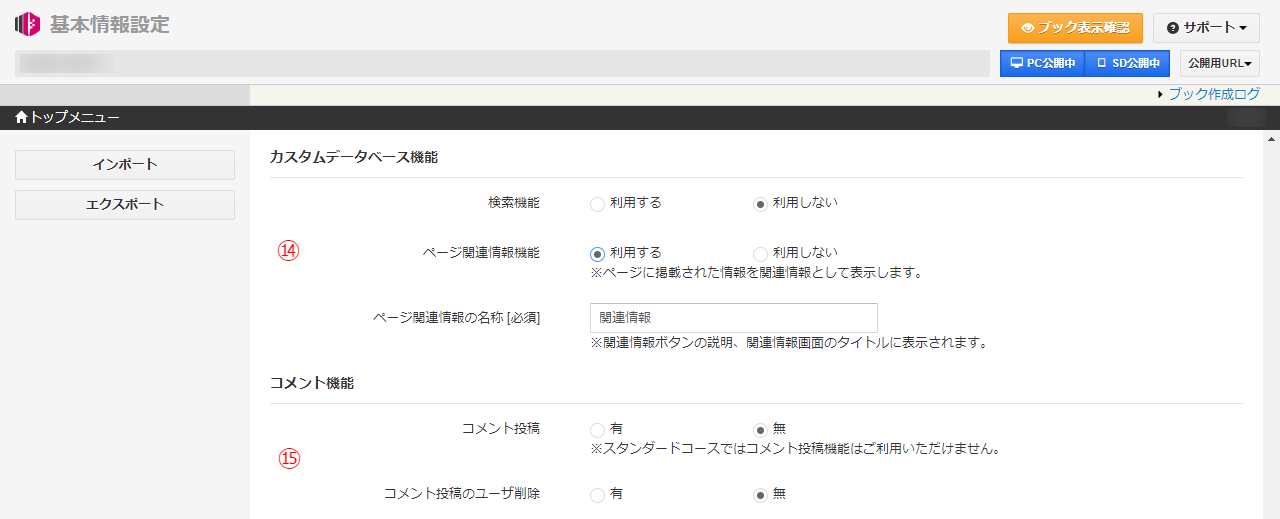Viewport: 1280px width, 519px height.
Task: Expand the 公開用URL dropdown
Action: click(x=1220, y=63)
